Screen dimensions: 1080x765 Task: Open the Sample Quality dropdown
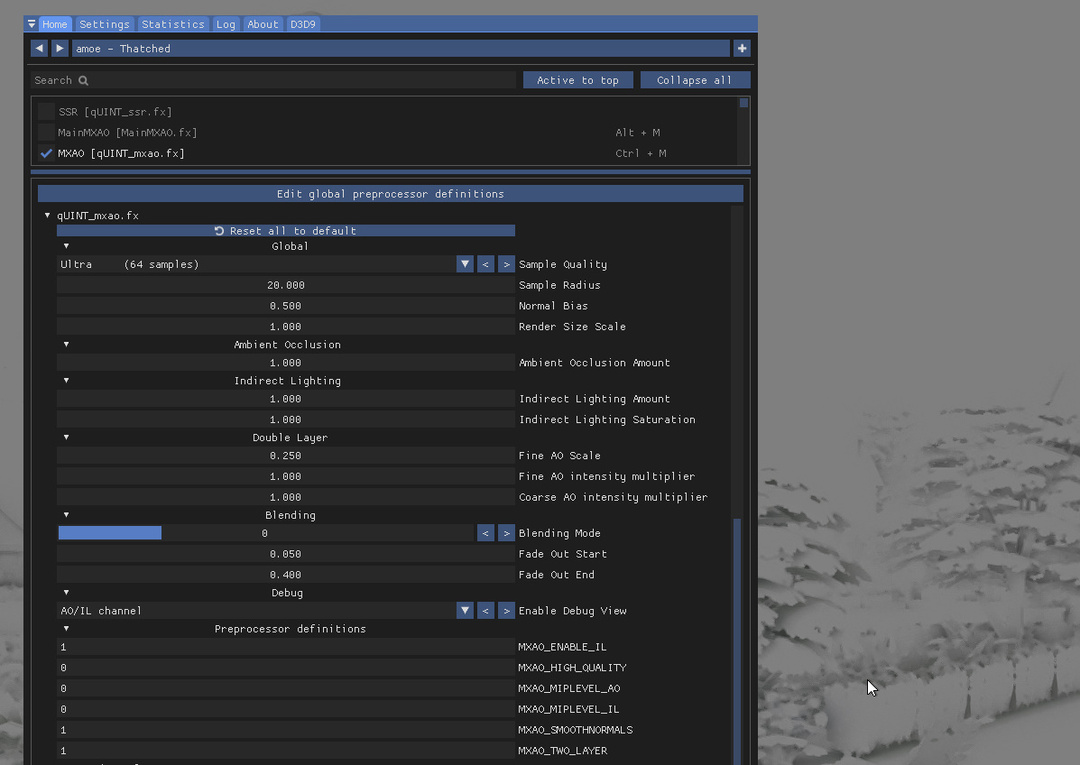pos(465,264)
